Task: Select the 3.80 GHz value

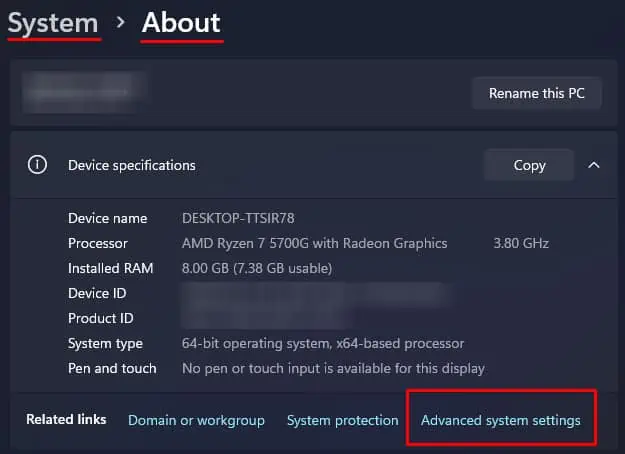Action: [521, 244]
